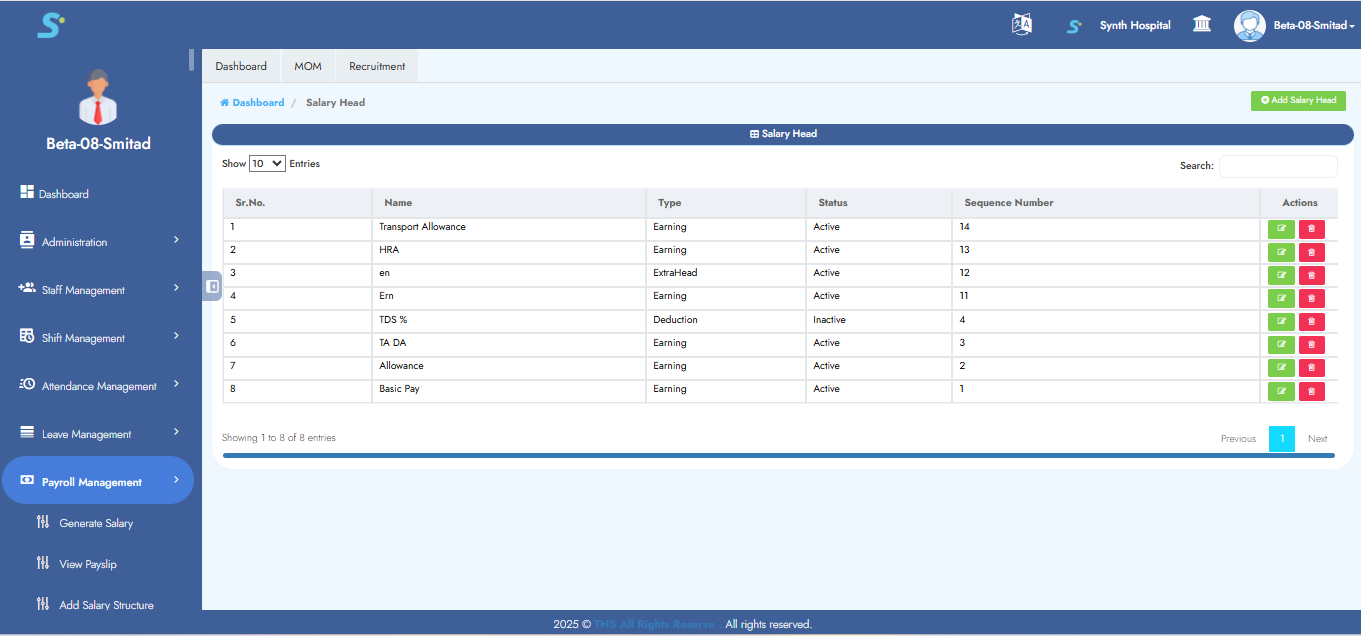Viewport: 1361px width, 636px height.
Task: Edit the TDS % salary head
Action: coord(1281,321)
